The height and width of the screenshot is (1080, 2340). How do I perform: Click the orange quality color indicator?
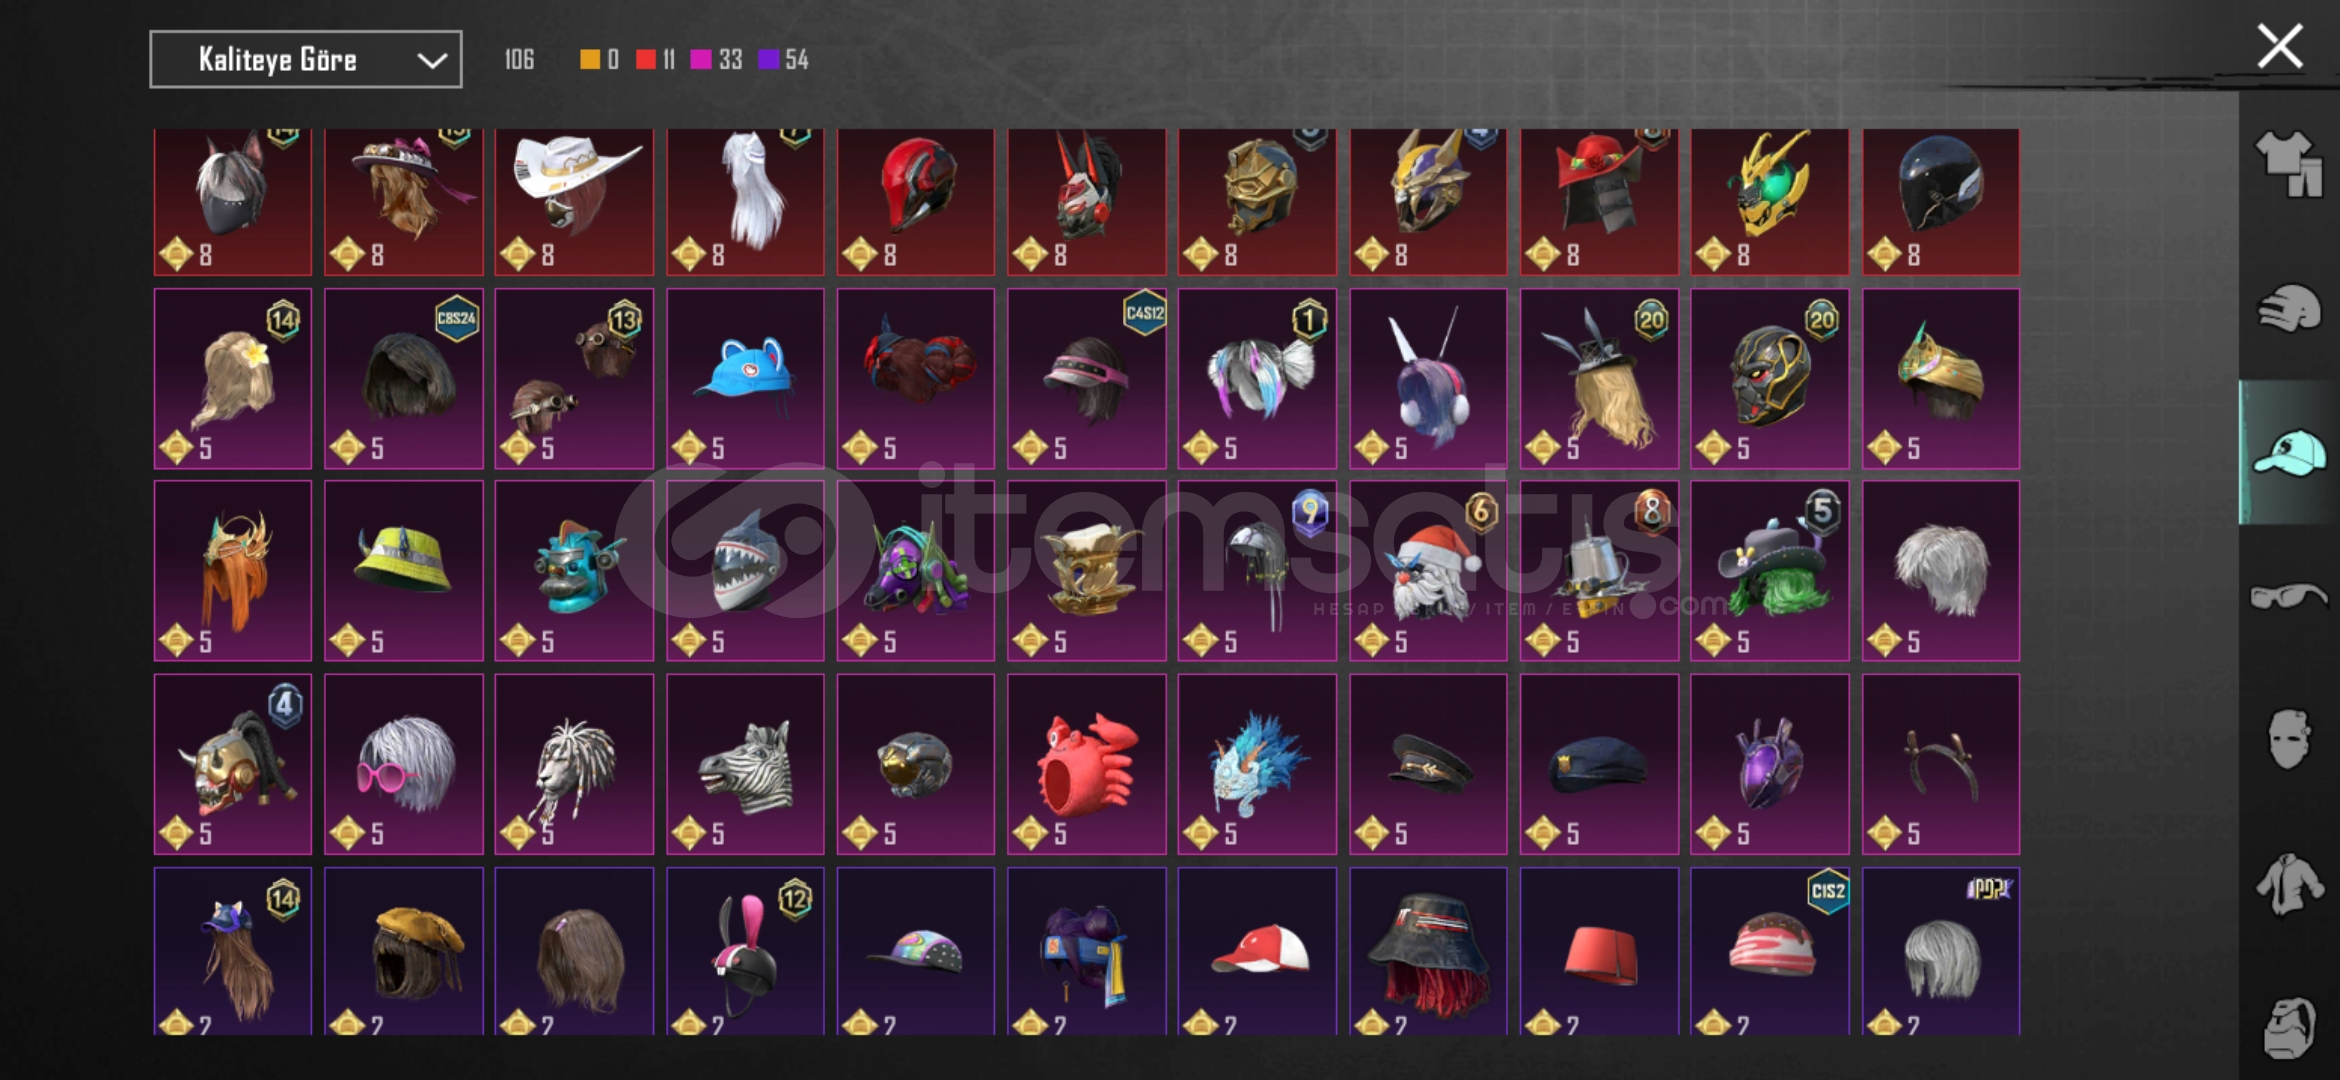(590, 60)
